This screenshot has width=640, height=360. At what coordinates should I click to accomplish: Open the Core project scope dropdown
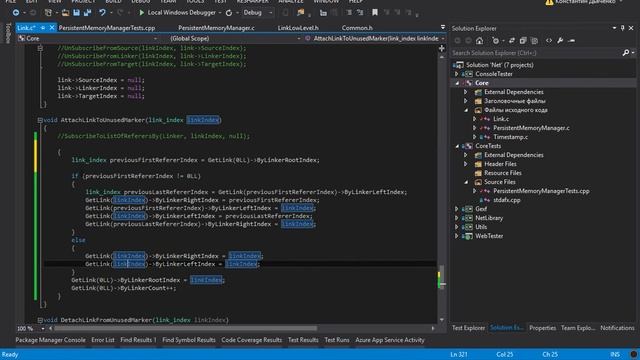pyautogui.click(x=155, y=38)
